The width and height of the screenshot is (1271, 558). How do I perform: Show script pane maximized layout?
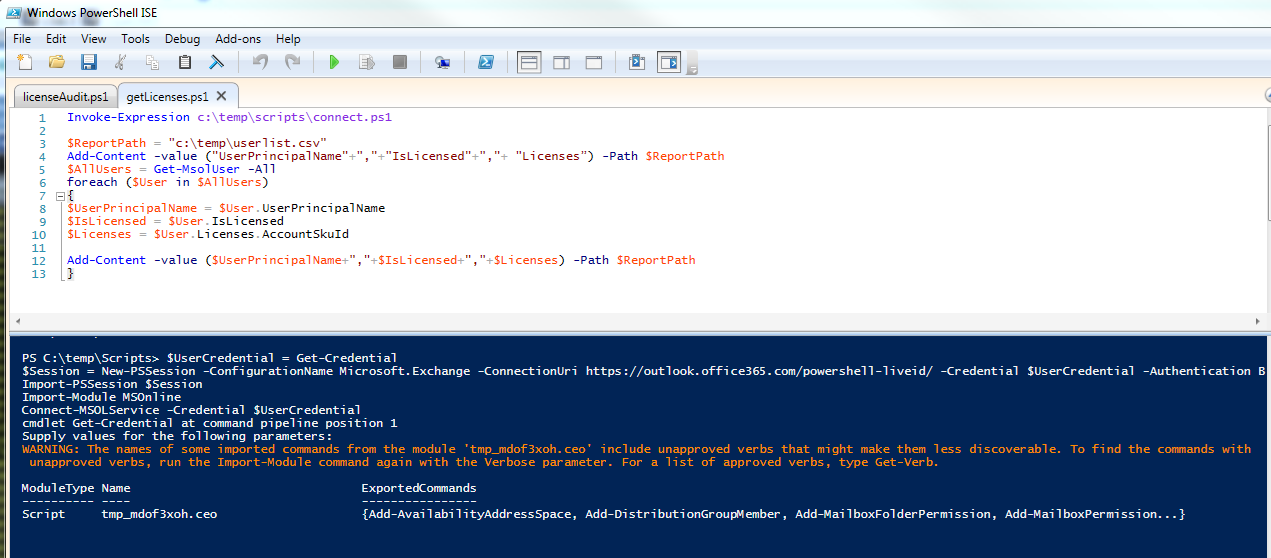point(593,63)
